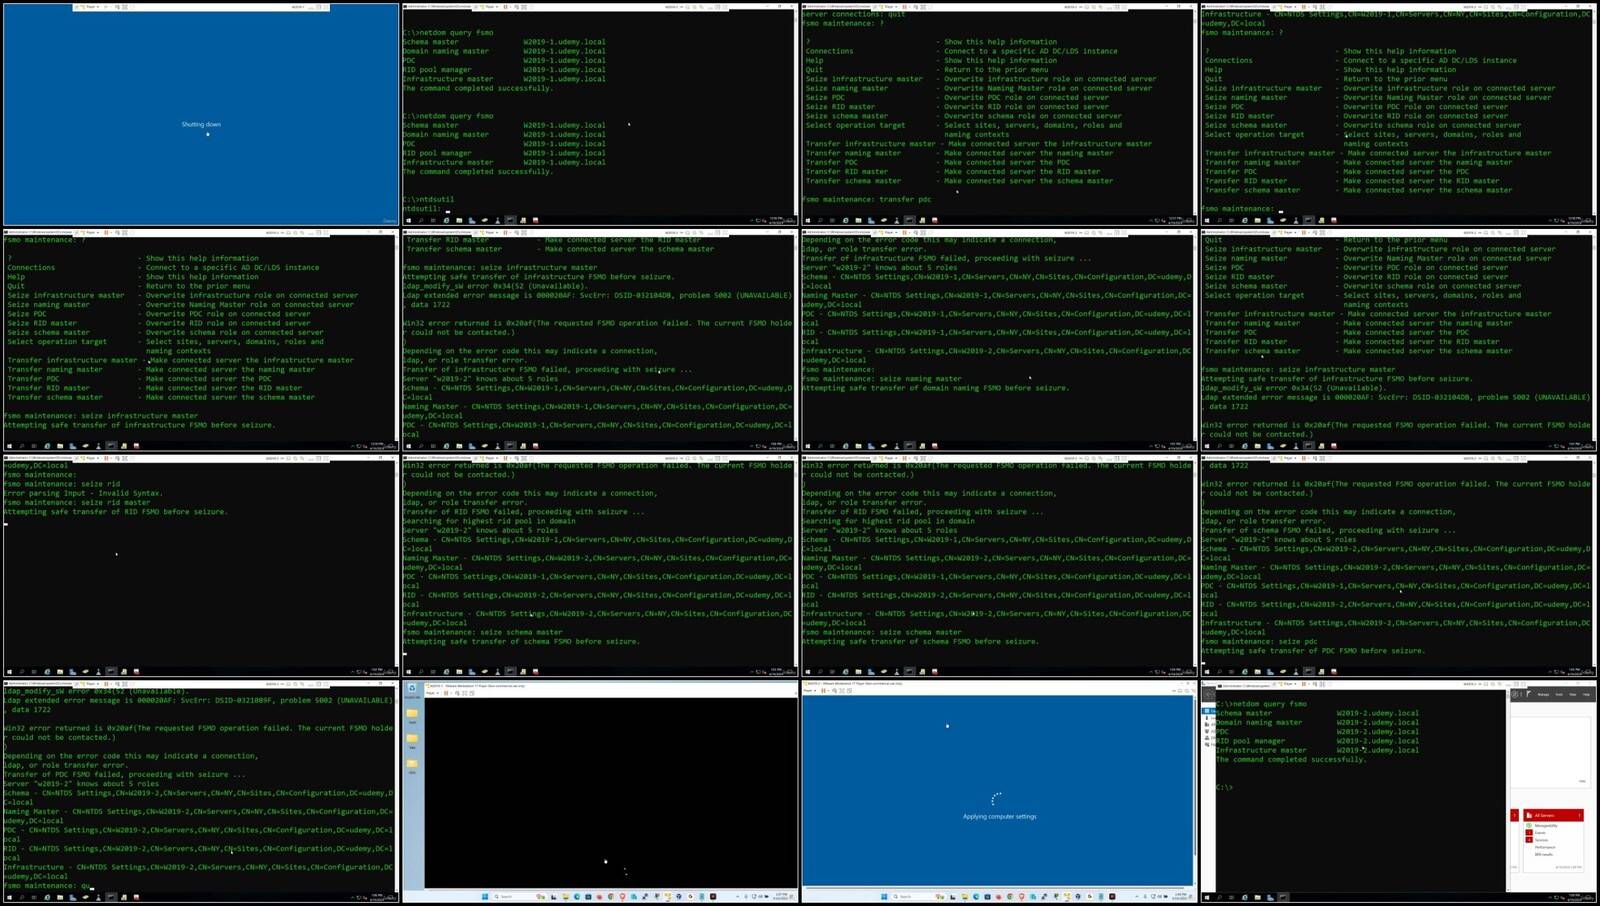Image resolution: width=1600 pixels, height=906 pixels.
Task: Open the topmost yellow folder below Recycle Bin
Action: [x=412, y=716]
